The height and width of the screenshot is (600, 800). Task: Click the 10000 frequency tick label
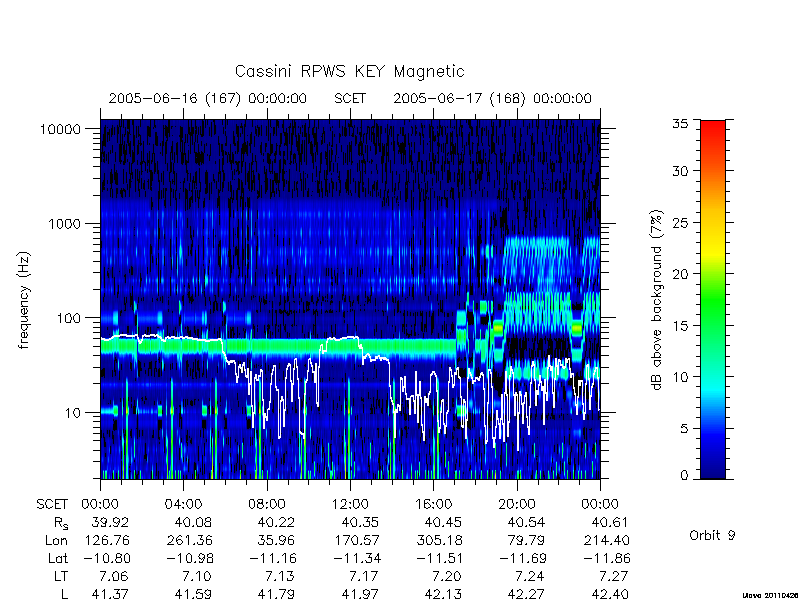coord(60,129)
